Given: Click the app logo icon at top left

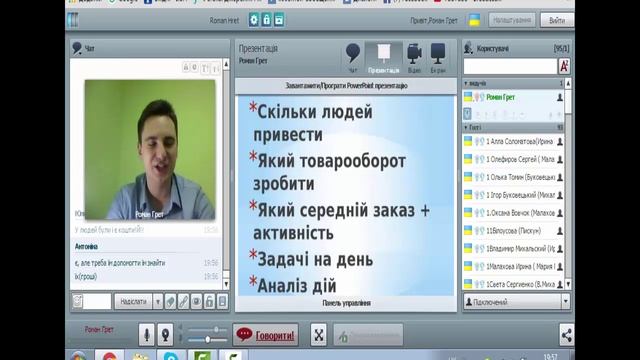Looking at the screenshot, I should point(73,20).
